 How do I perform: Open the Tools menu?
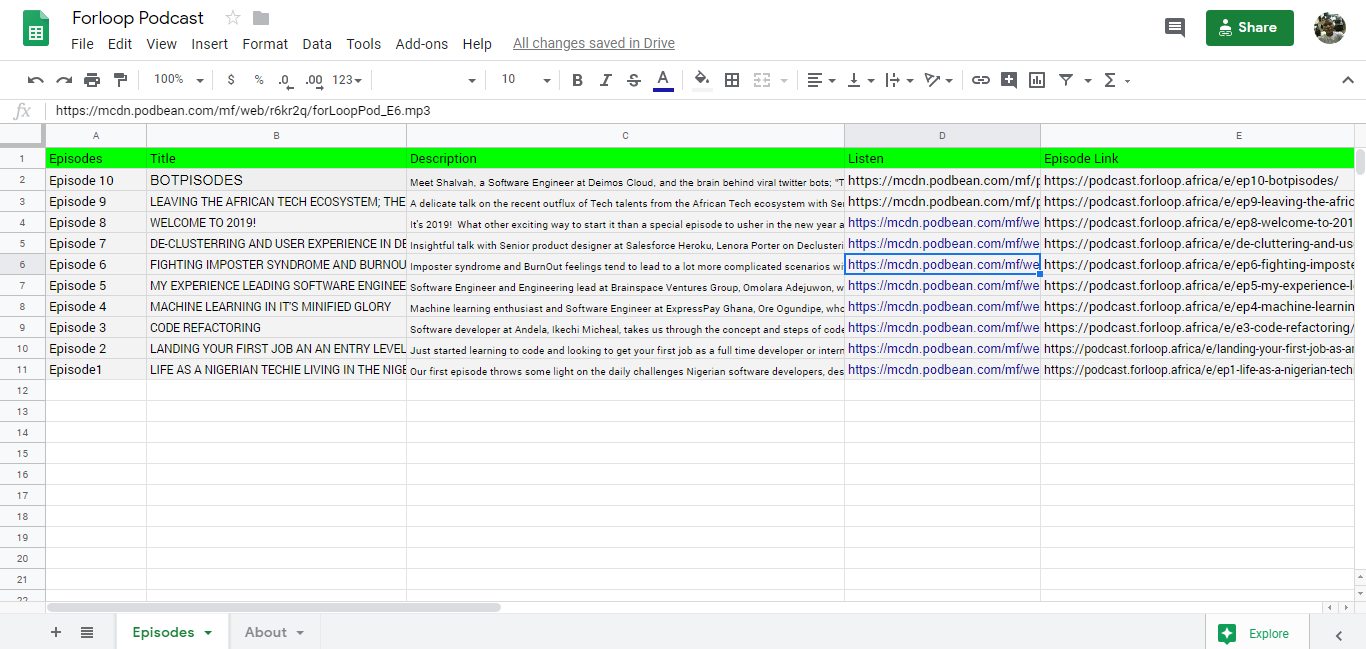click(x=364, y=44)
